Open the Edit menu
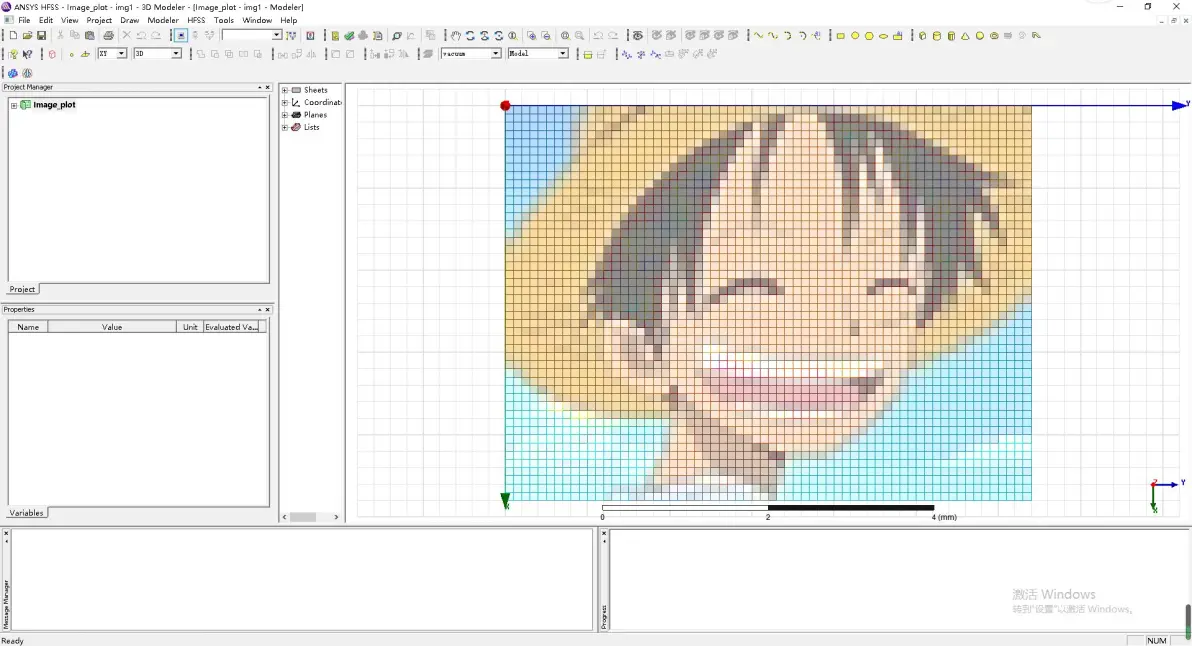The height and width of the screenshot is (646, 1192). click(x=46, y=21)
